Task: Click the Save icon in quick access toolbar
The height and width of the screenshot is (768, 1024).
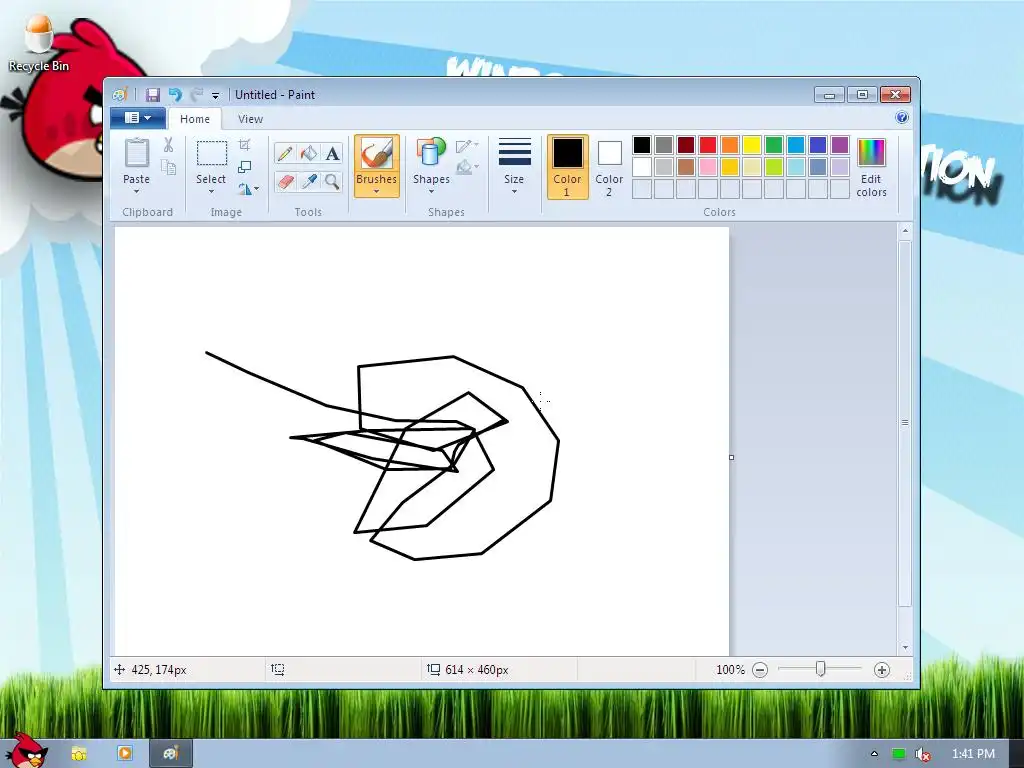Action: tap(153, 95)
